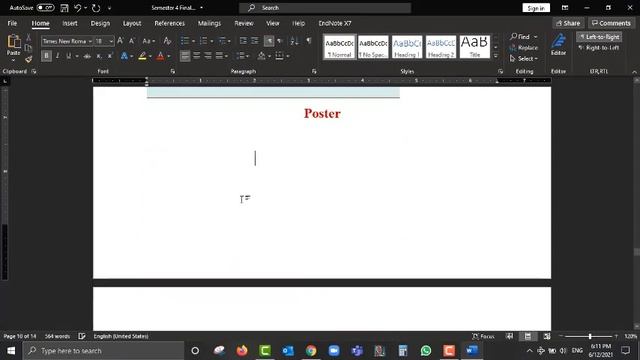Center align the paragraph

[196, 56]
